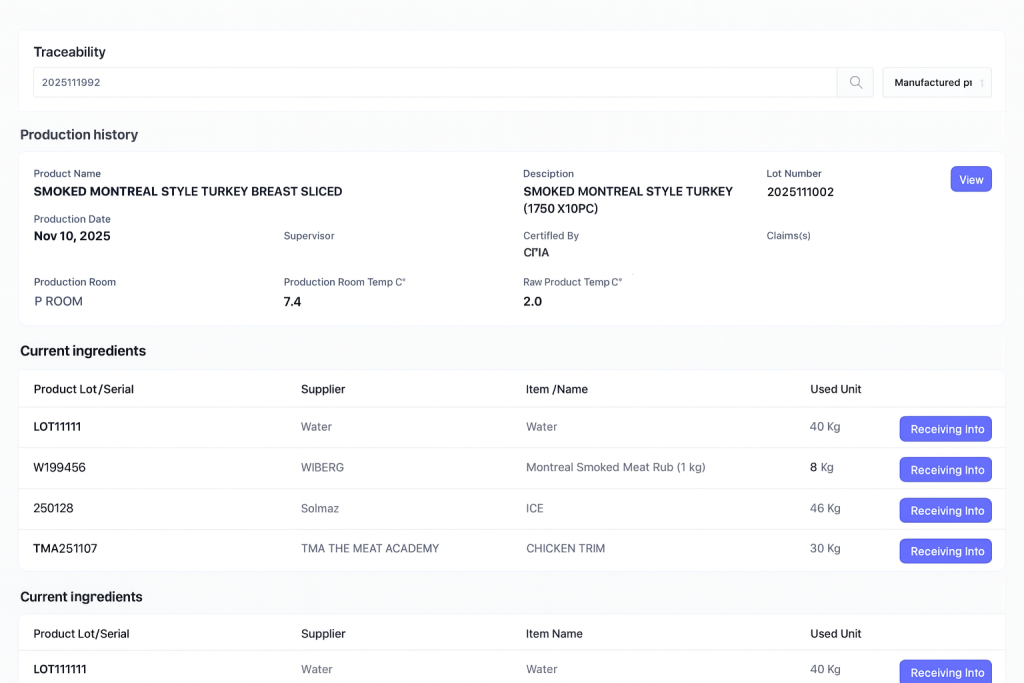Image resolution: width=1024 pixels, height=683 pixels.
Task: Click the Production history section title
Action: 79,134
